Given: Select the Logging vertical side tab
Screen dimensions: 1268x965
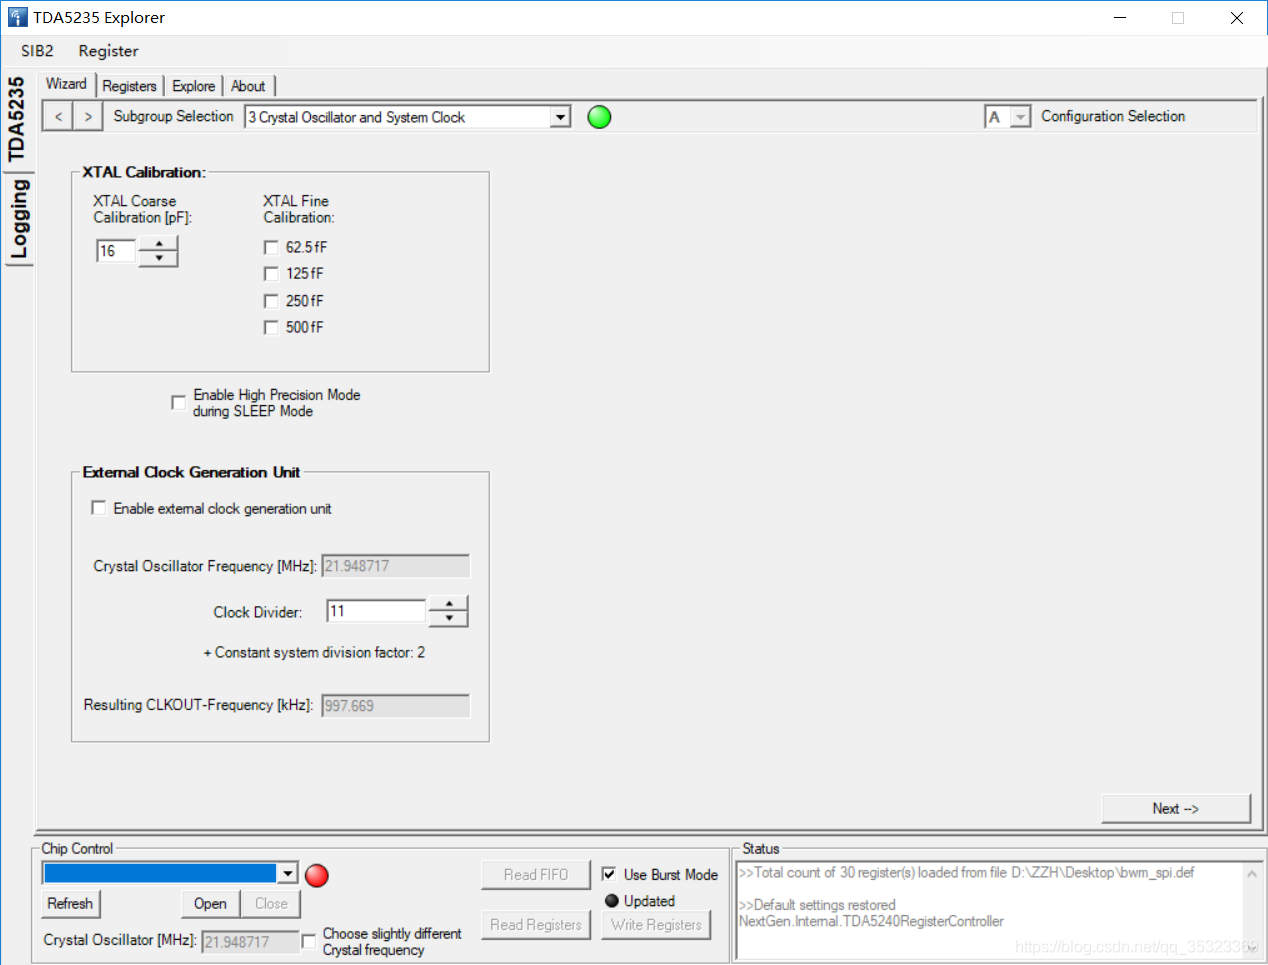Looking at the screenshot, I should [x=18, y=219].
